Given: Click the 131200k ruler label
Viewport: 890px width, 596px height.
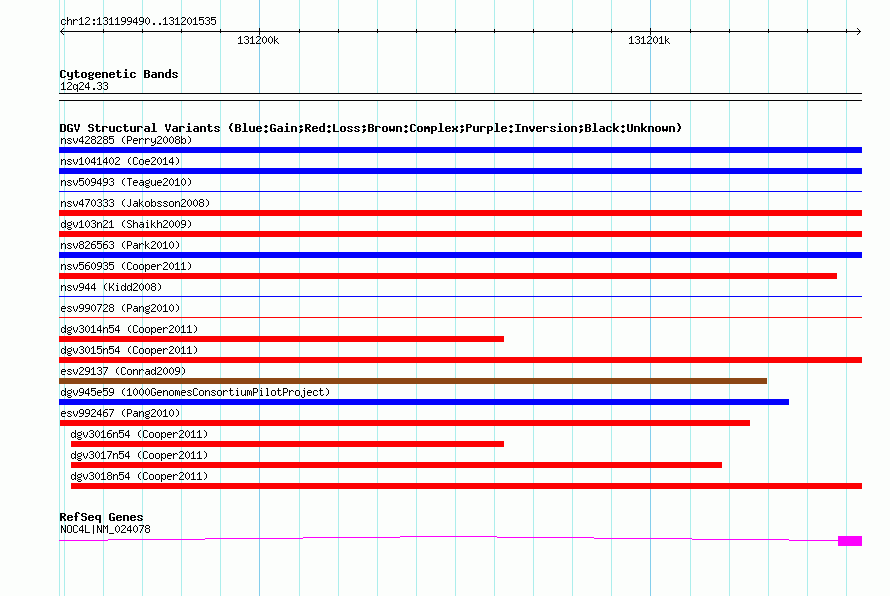Looking at the screenshot, I should (x=258, y=40).
